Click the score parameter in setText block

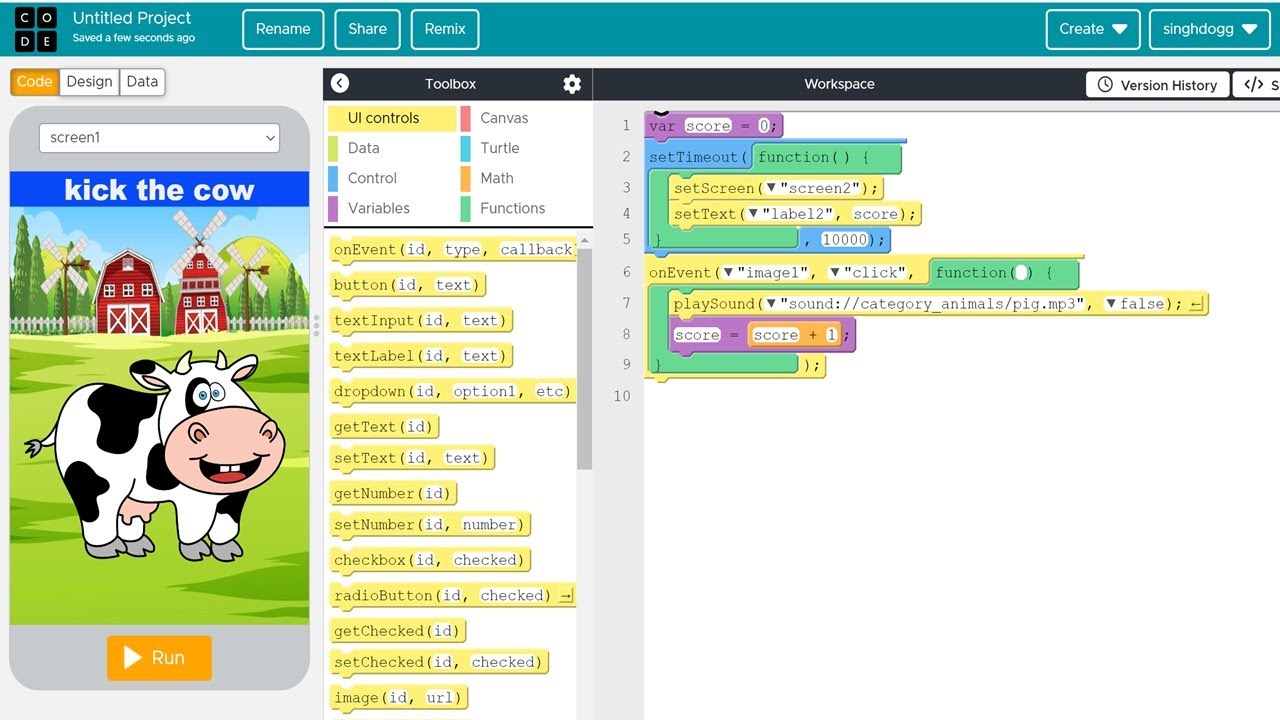point(875,214)
